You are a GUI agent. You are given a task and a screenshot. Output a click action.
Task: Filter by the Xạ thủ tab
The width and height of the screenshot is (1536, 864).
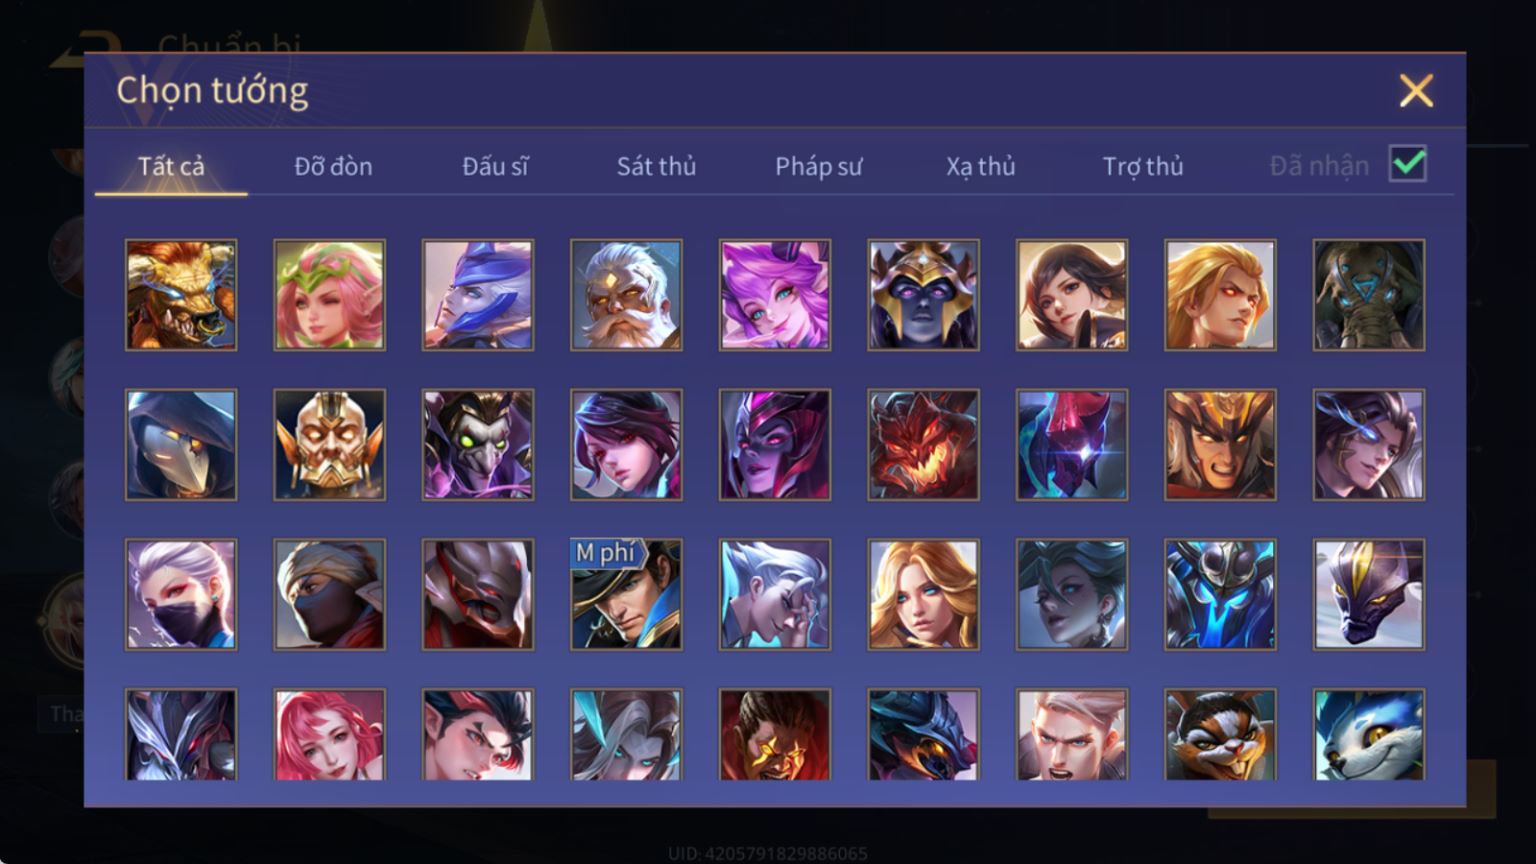point(981,166)
